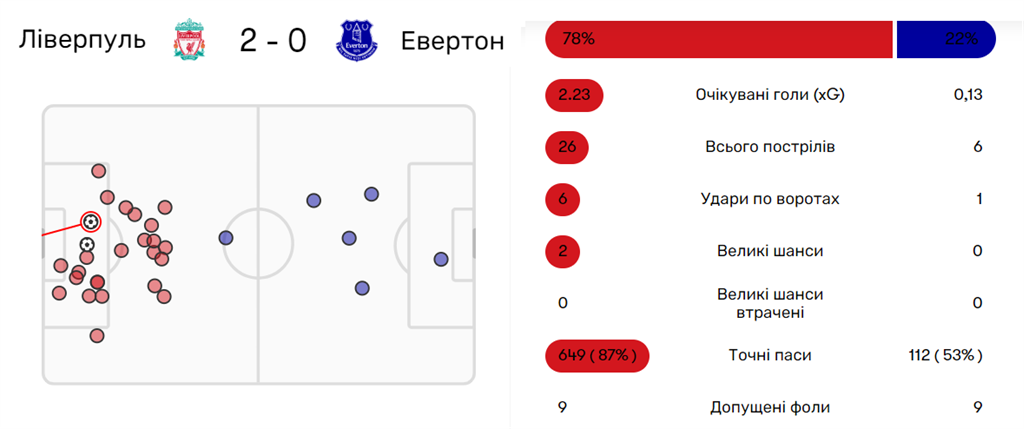1024x429 pixels.
Task: Select the Удари по воротах stat label
Action: (769, 199)
